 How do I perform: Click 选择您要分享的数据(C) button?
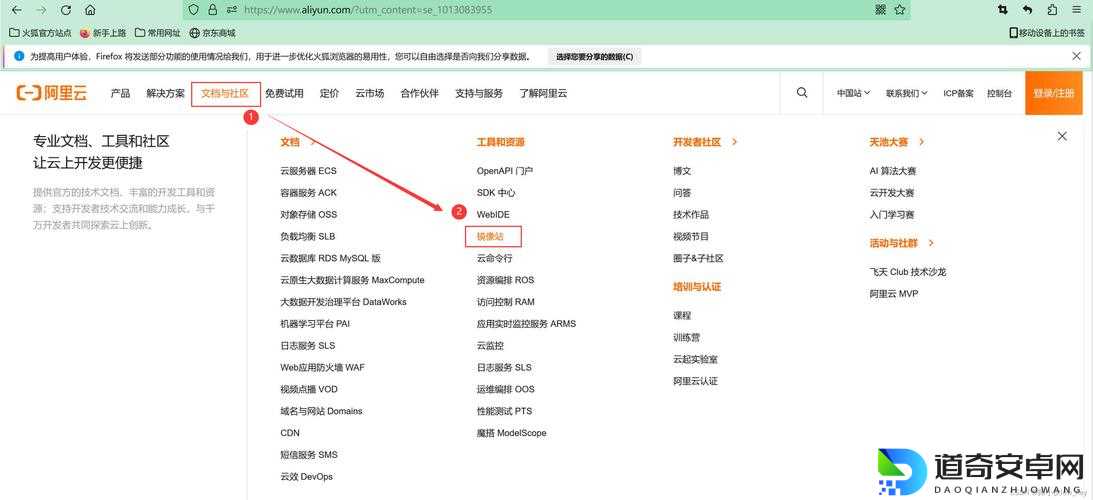coord(595,56)
